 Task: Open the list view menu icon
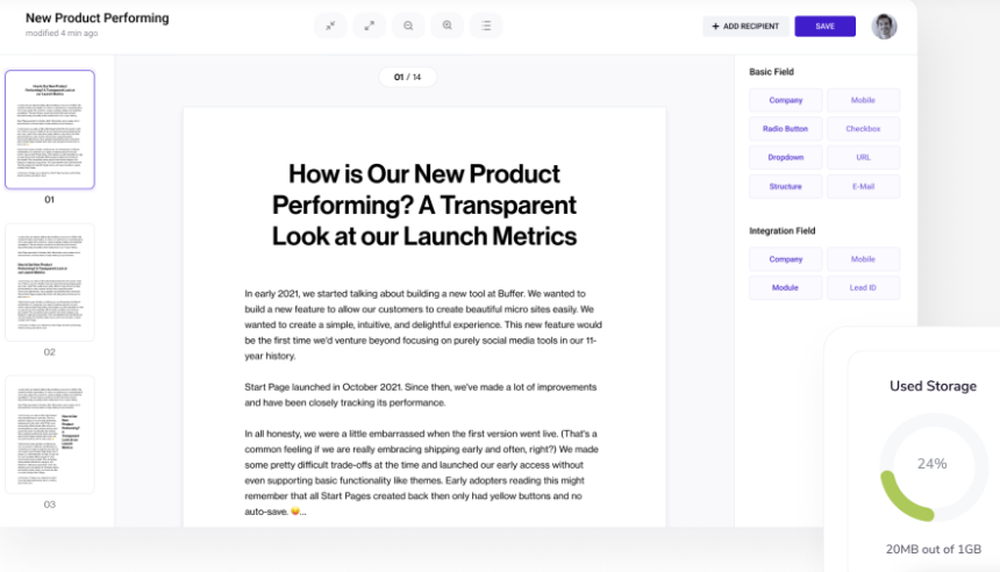point(486,26)
